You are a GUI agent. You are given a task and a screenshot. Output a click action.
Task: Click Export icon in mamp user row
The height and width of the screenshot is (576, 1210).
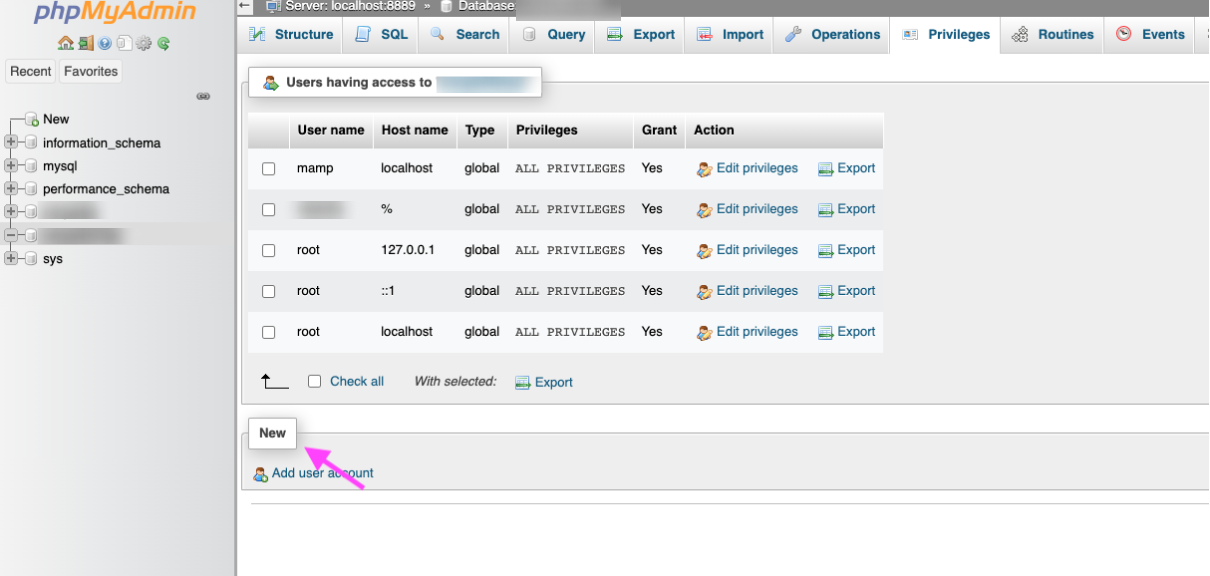(x=825, y=169)
